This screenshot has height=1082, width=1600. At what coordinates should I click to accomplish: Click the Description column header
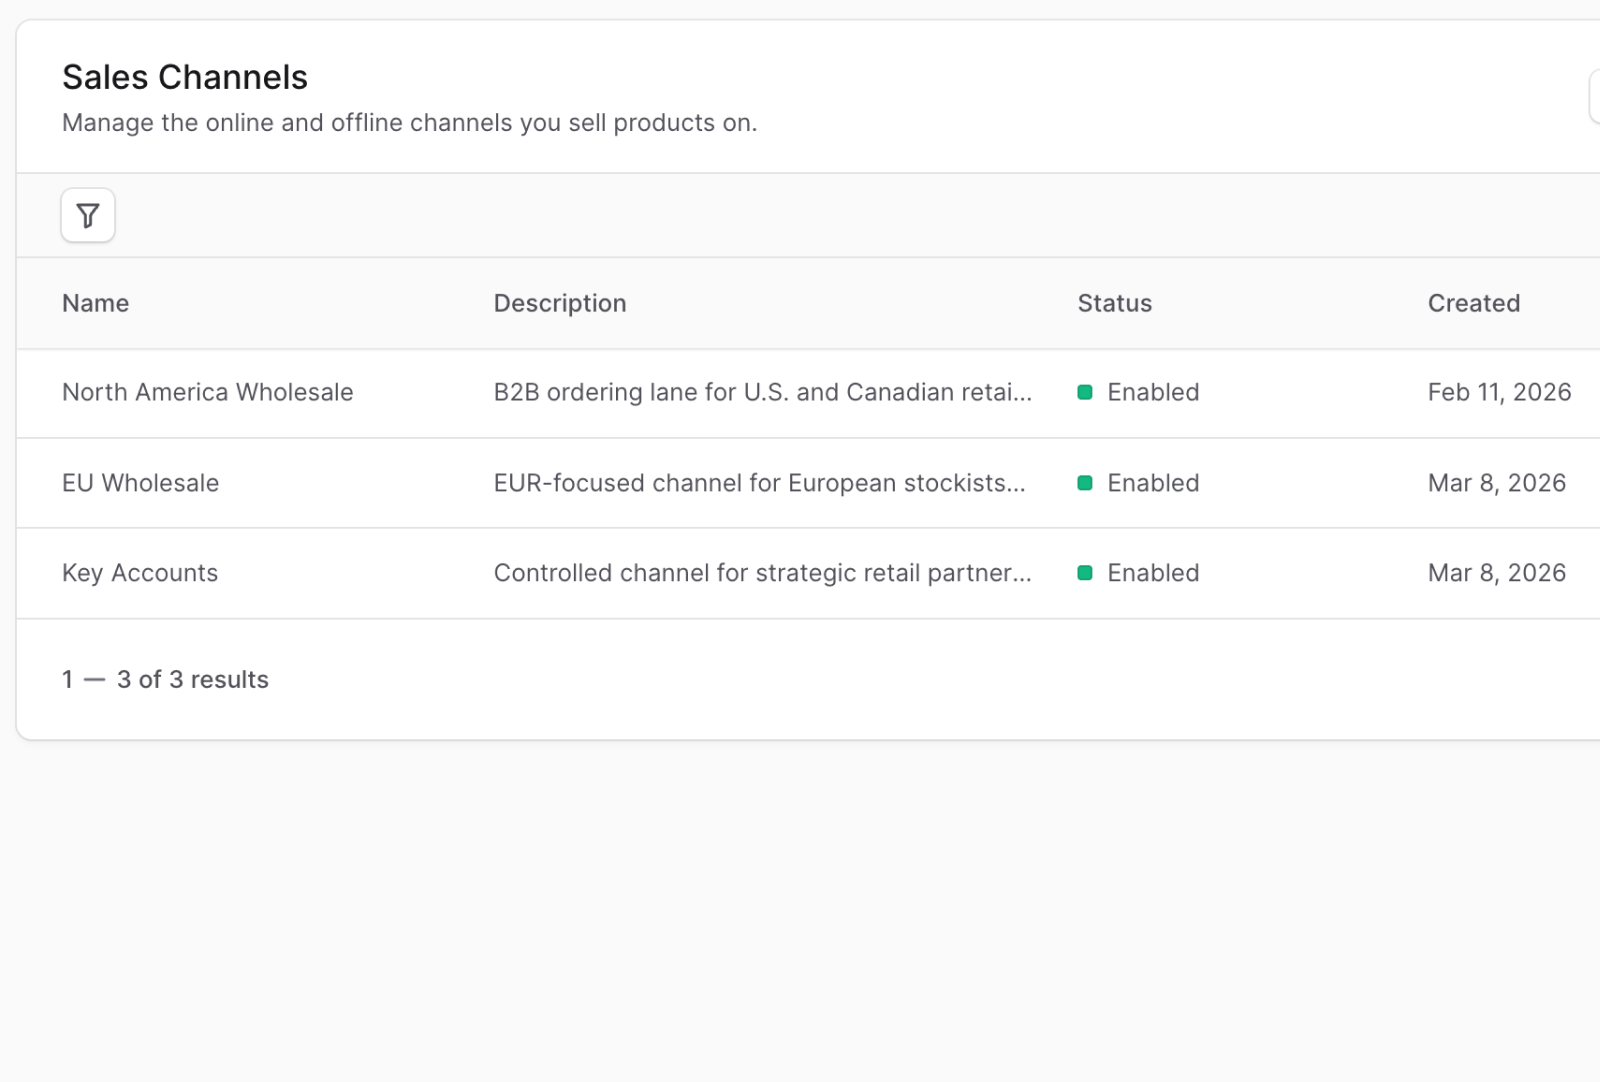click(560, 303)
